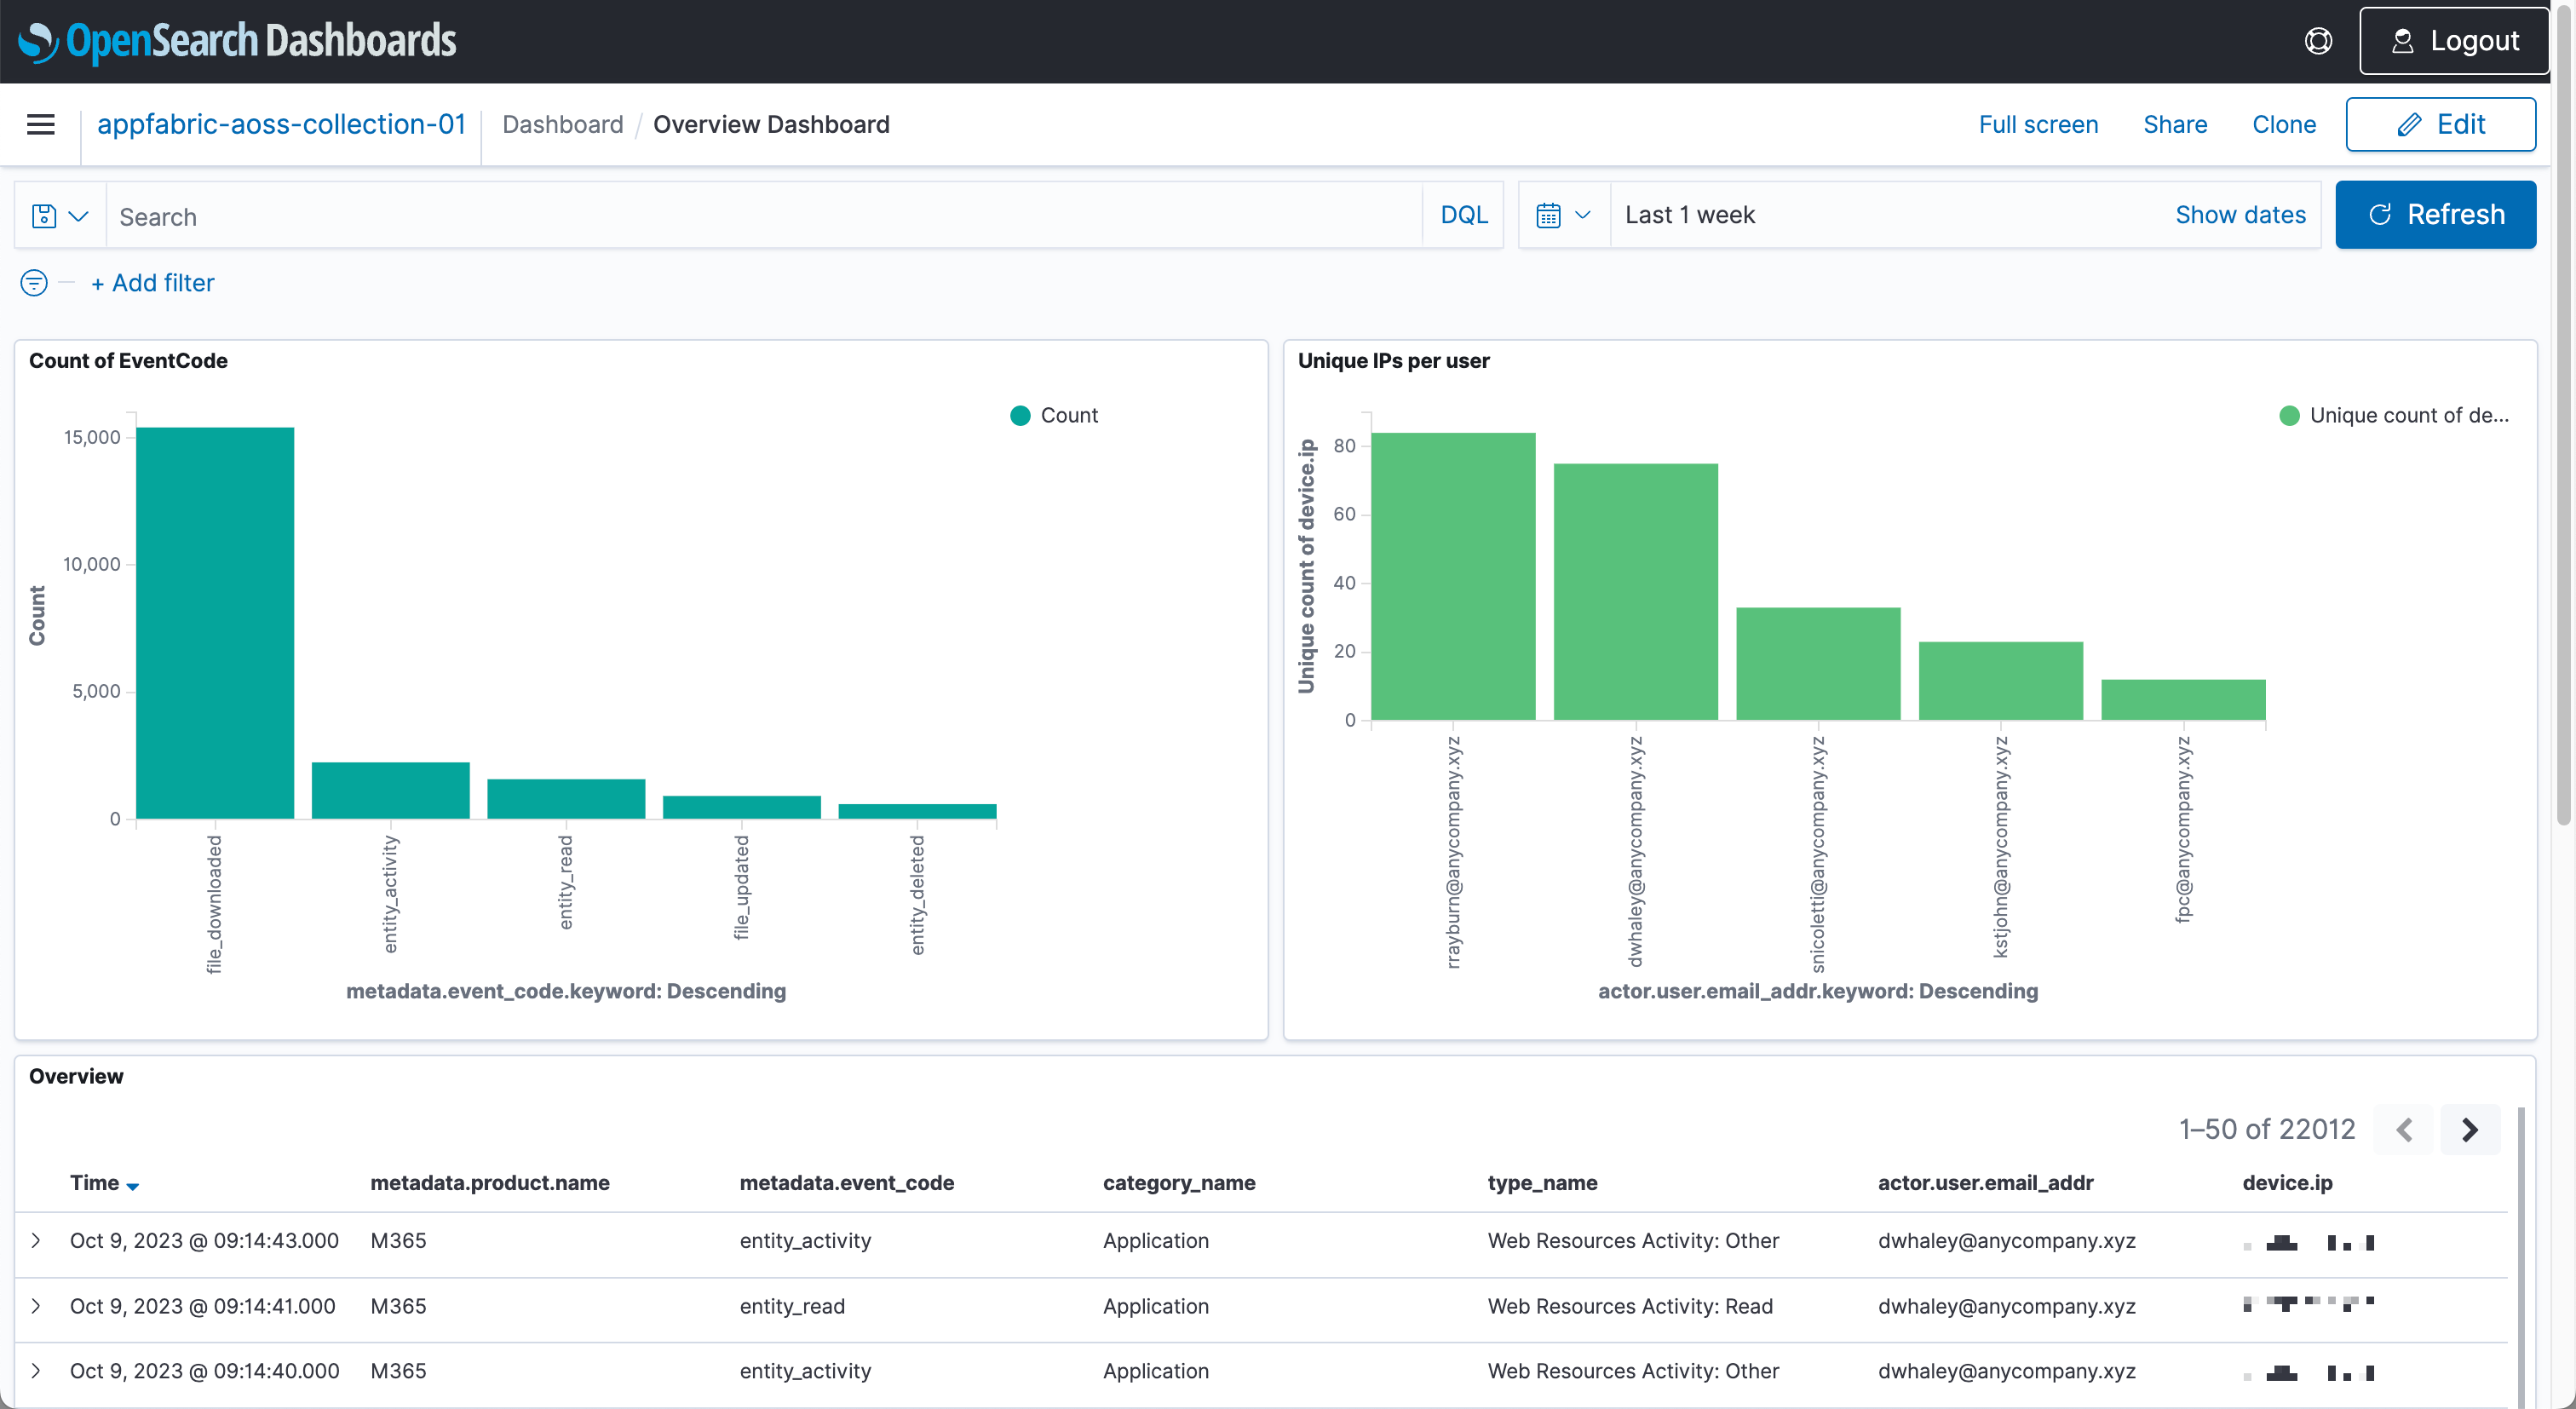Open the Dashboard breadcrumb item
The width and height of the screenshot is (2576, 1409).
[x=563, y=124]
